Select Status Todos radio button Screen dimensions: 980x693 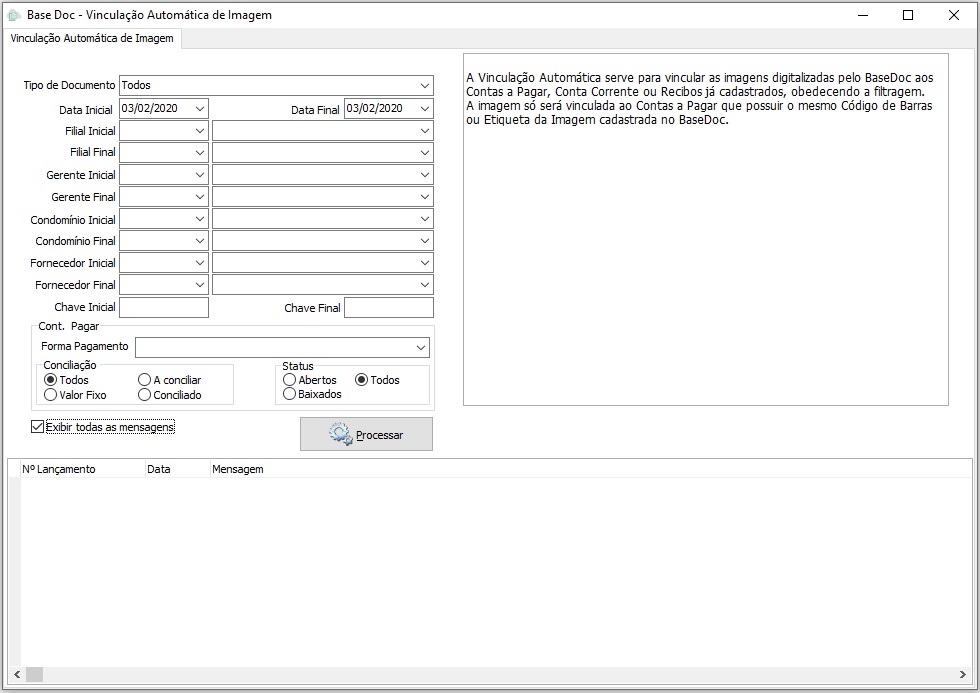click(x=361, y=380)
